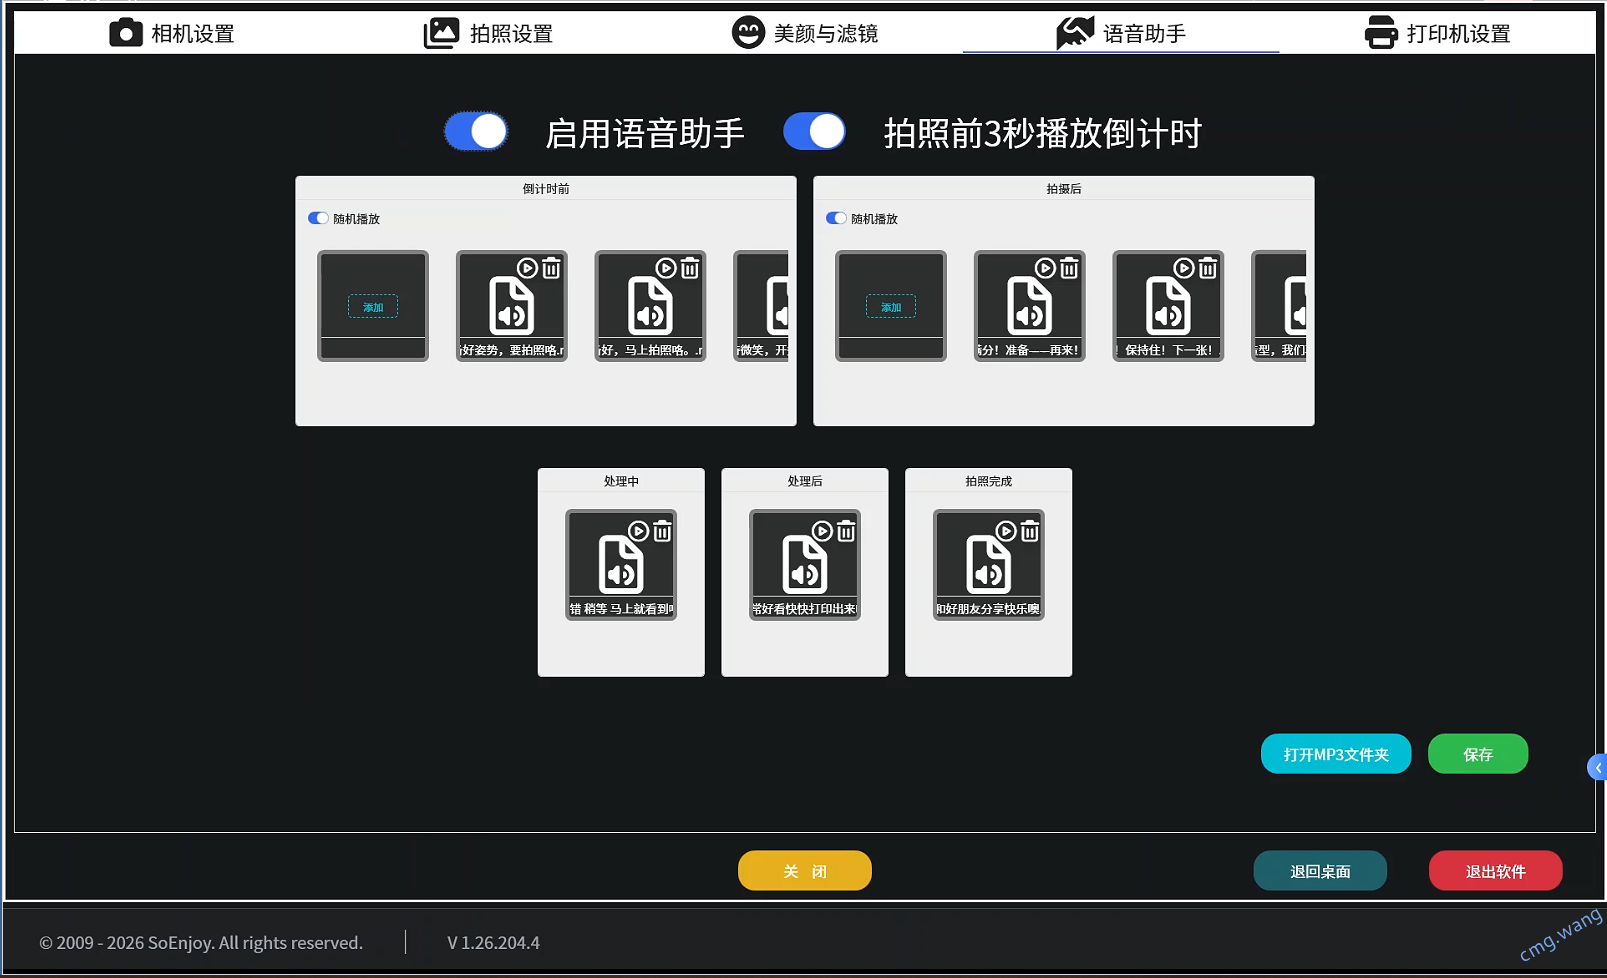Open the 打印机设置 tab
This screenshot has height=978, width=1607.
click(1437, 33)
